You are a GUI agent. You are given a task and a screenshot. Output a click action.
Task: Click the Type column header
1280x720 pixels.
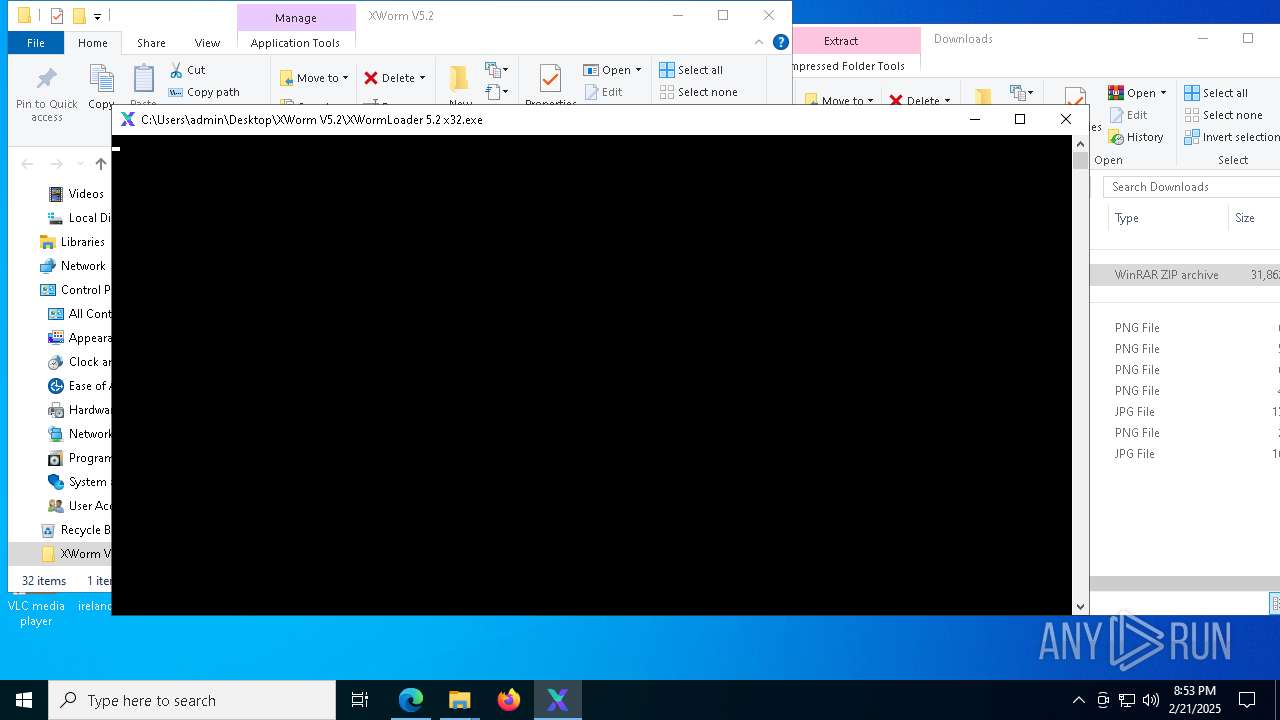(1168, 218)
